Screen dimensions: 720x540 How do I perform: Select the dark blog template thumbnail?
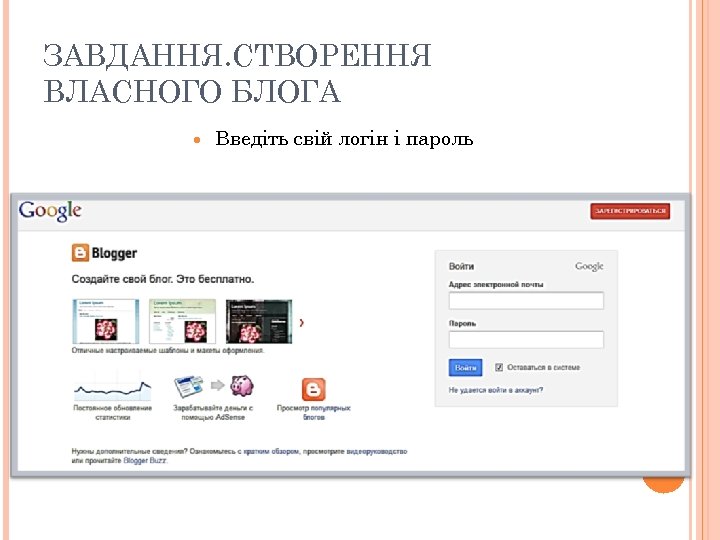(259, 321)
